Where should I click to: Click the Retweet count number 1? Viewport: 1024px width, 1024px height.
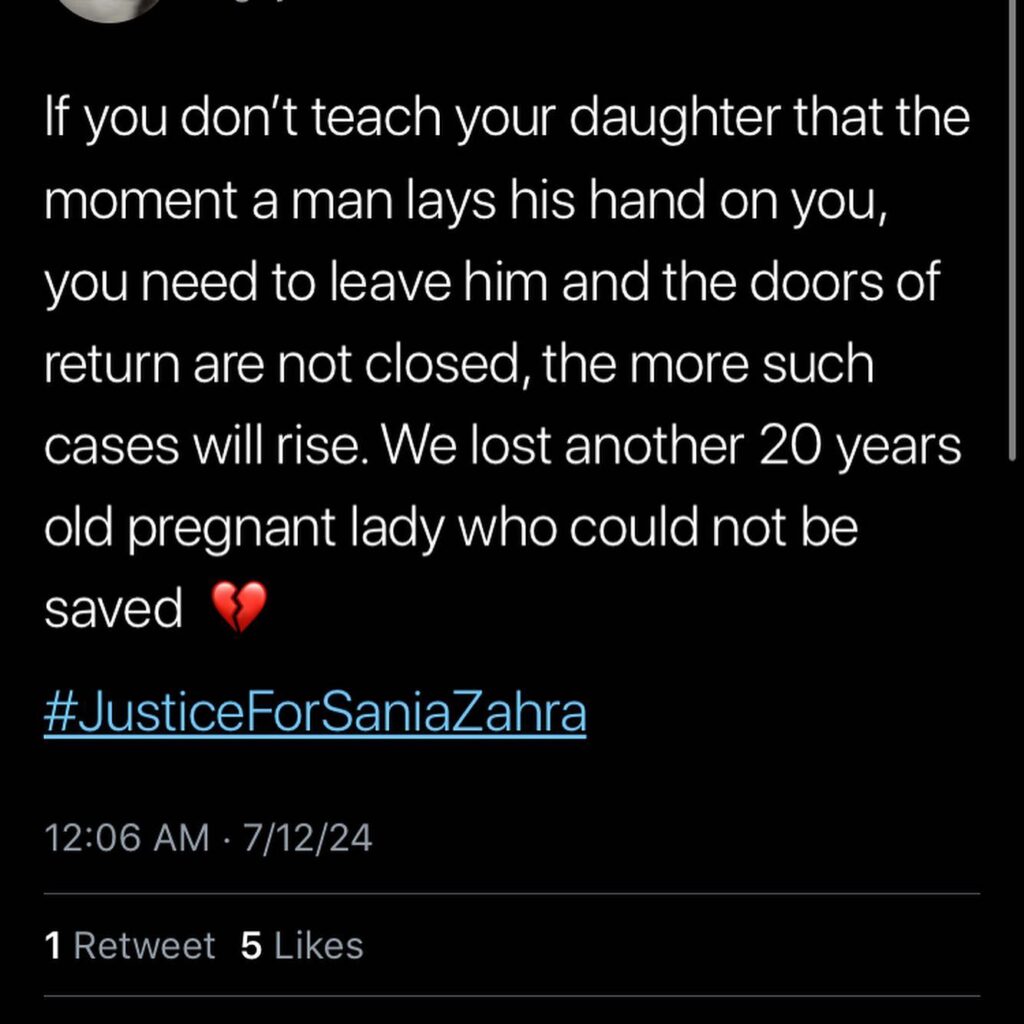pyautogui.click(x=53, y=946)
